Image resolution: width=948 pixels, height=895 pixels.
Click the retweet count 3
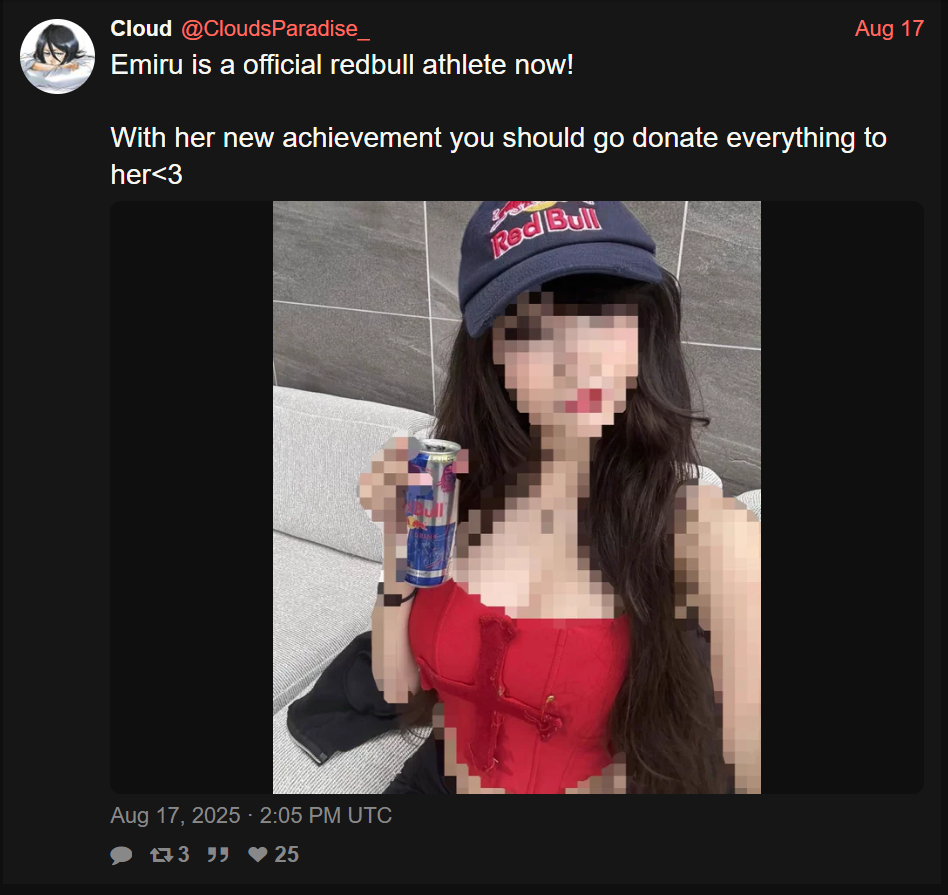pos(183,854)
